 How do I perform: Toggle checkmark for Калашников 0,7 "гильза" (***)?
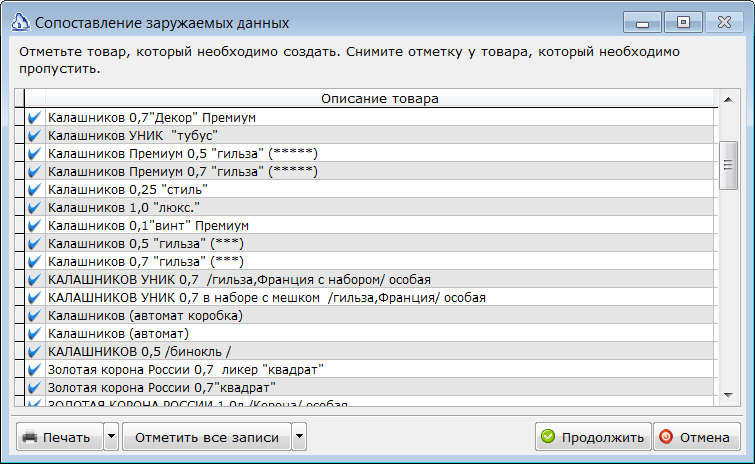tap(35, 261)
